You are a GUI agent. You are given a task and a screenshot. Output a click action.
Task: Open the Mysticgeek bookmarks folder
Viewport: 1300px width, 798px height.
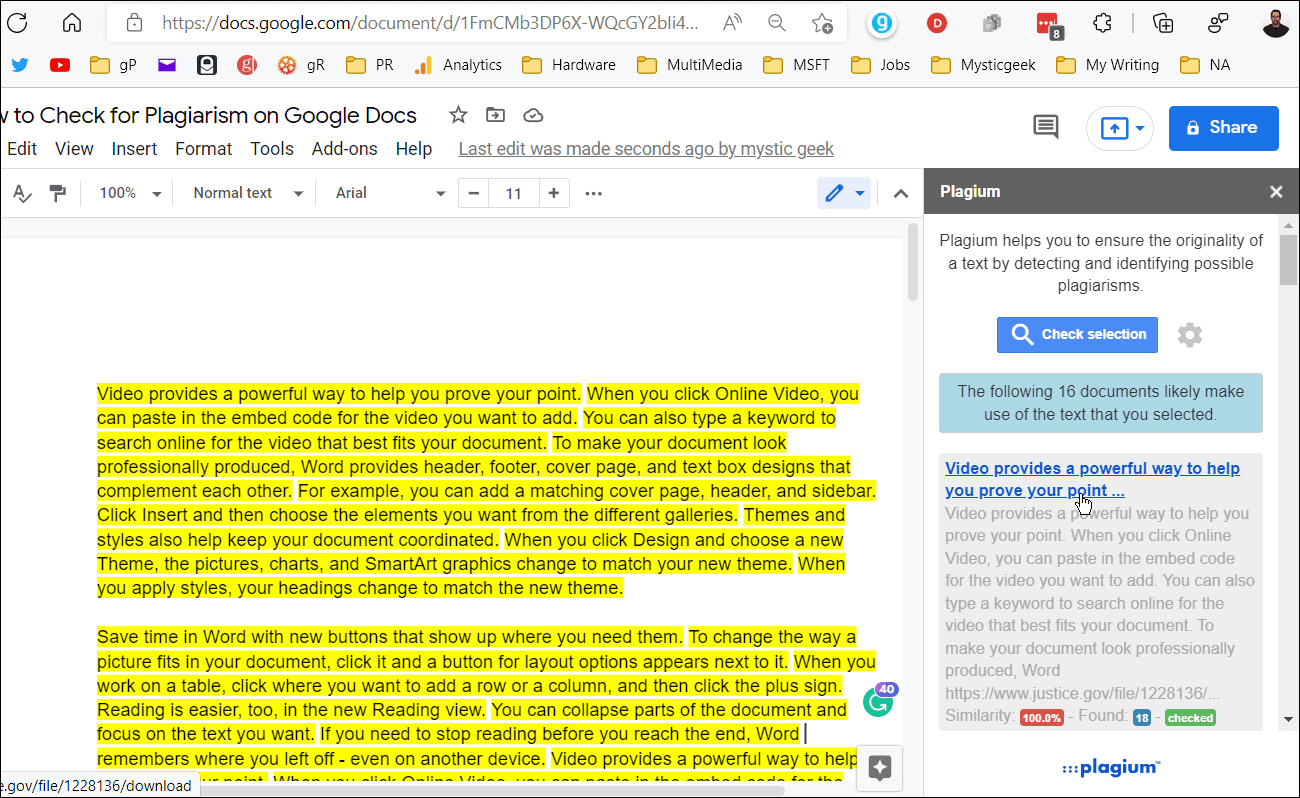[x=983, y=65]
